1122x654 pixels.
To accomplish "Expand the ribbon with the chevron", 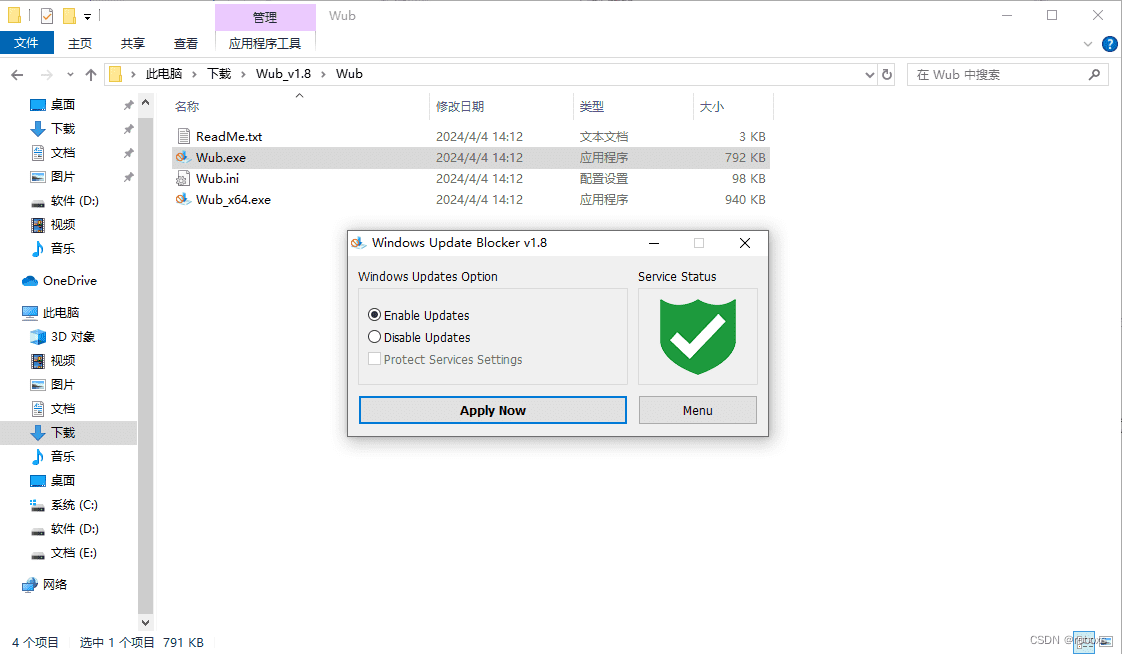I will click(1088, 44).
